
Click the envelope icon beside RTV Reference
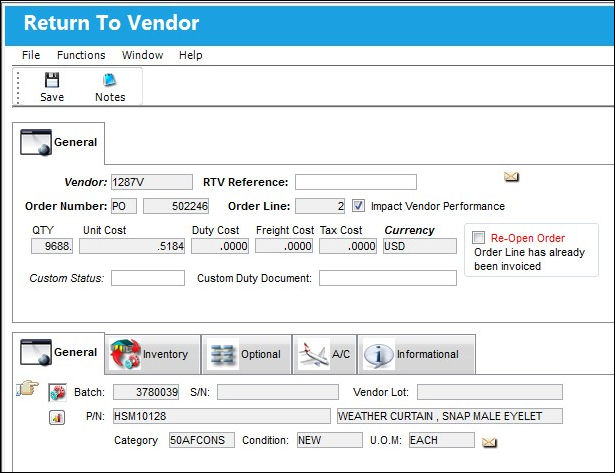click(x=511, y=177)
